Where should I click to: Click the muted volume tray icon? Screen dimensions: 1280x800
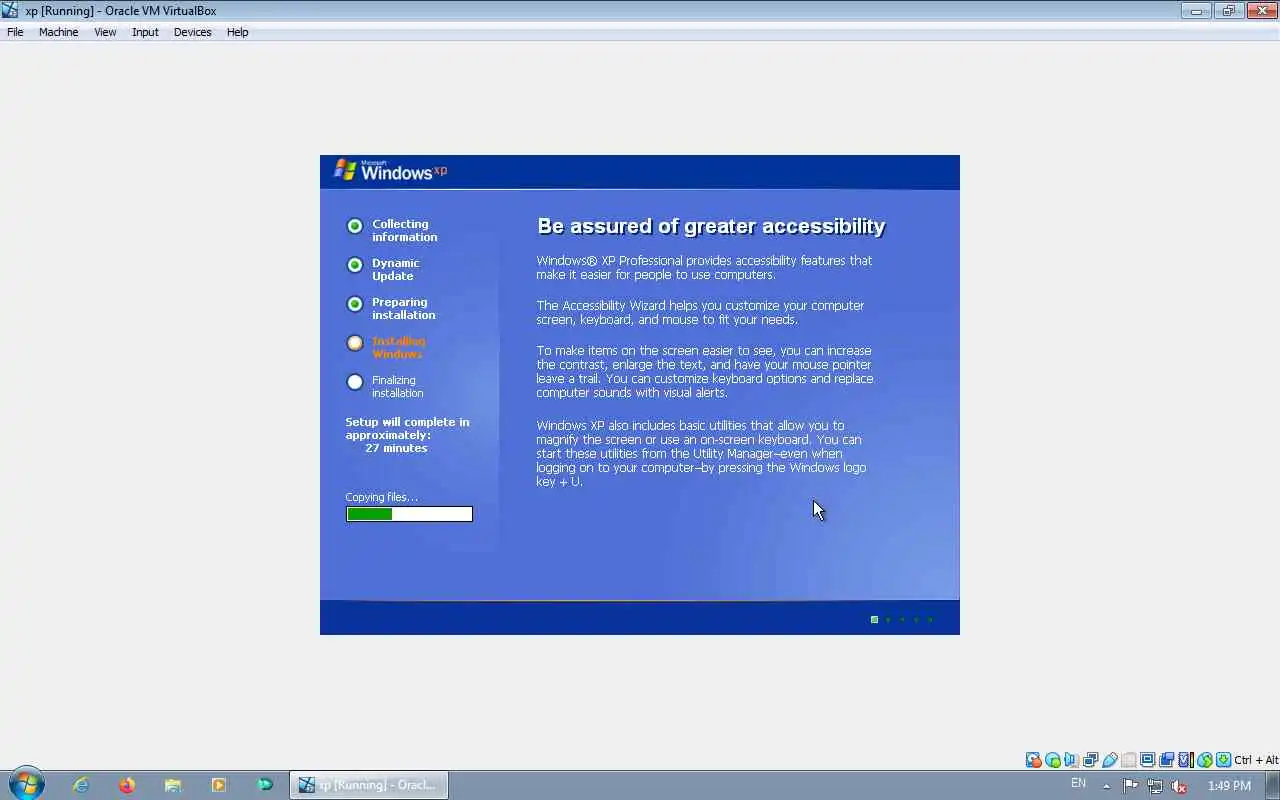tap(1180, 786)
